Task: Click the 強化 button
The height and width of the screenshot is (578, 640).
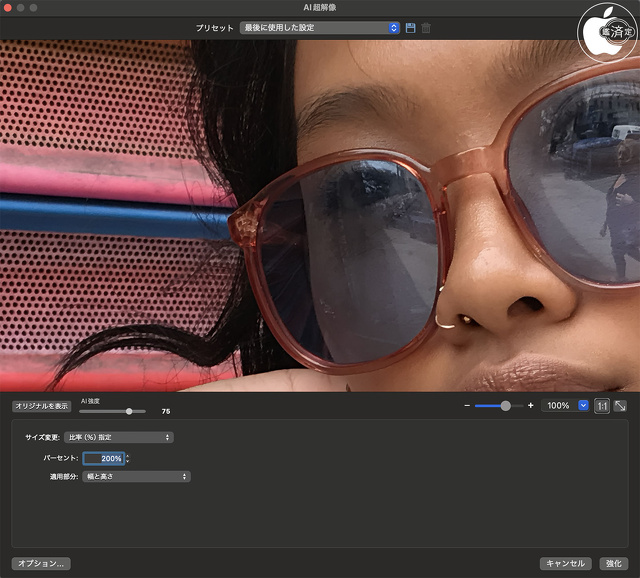Action: [612, 563]
